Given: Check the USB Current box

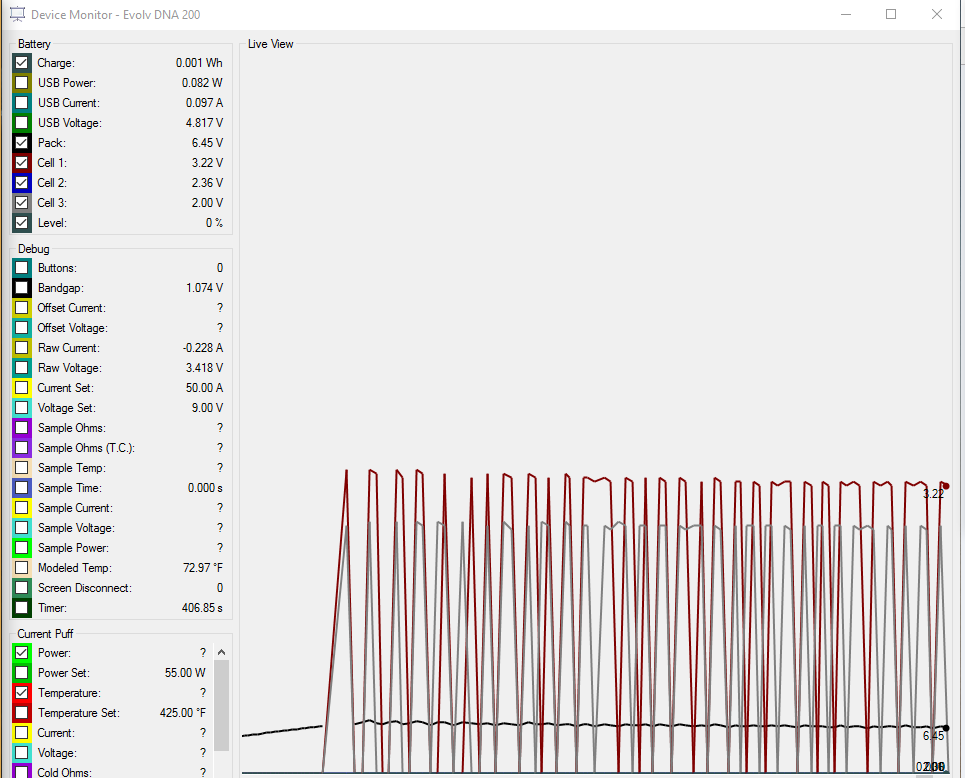Looking at the screenshot, I should tap(22, 103).
